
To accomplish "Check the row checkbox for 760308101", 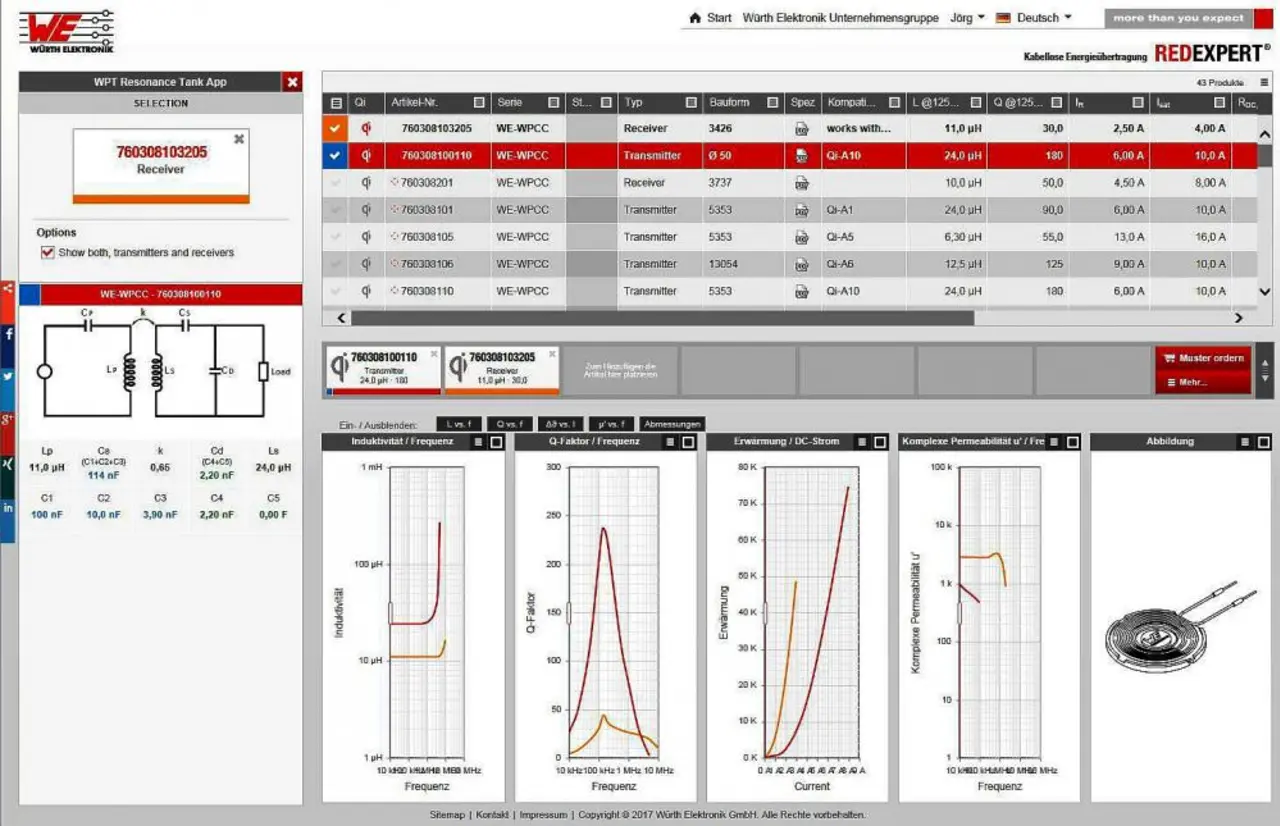I will [x=335, y=210].
